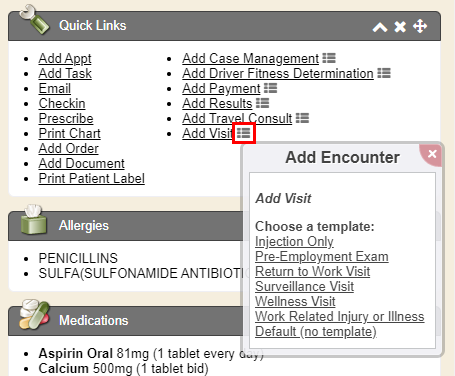455x376 pixels.
Task: Click the Allergies tissue box icon
Action: (33, 219)
